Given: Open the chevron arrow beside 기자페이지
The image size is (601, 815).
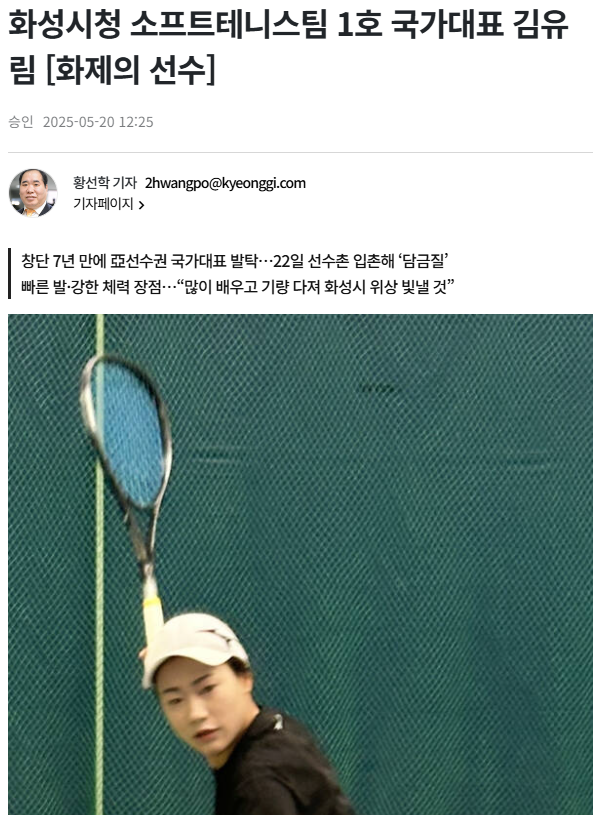Looking at the screenshot, I should click(141, 205).
